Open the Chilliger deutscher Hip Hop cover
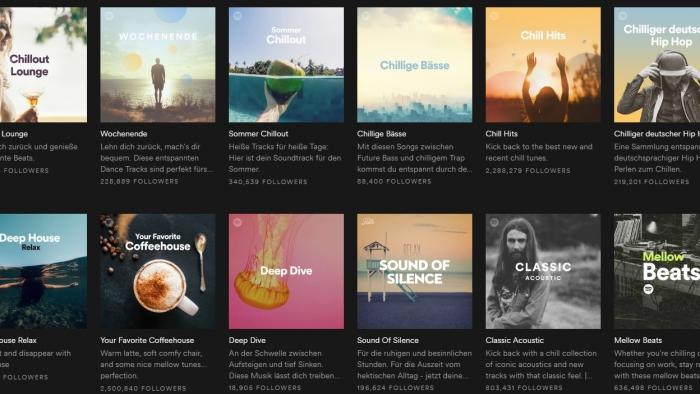Viewport: 700px width, 394px height. [x=657, y=65]
